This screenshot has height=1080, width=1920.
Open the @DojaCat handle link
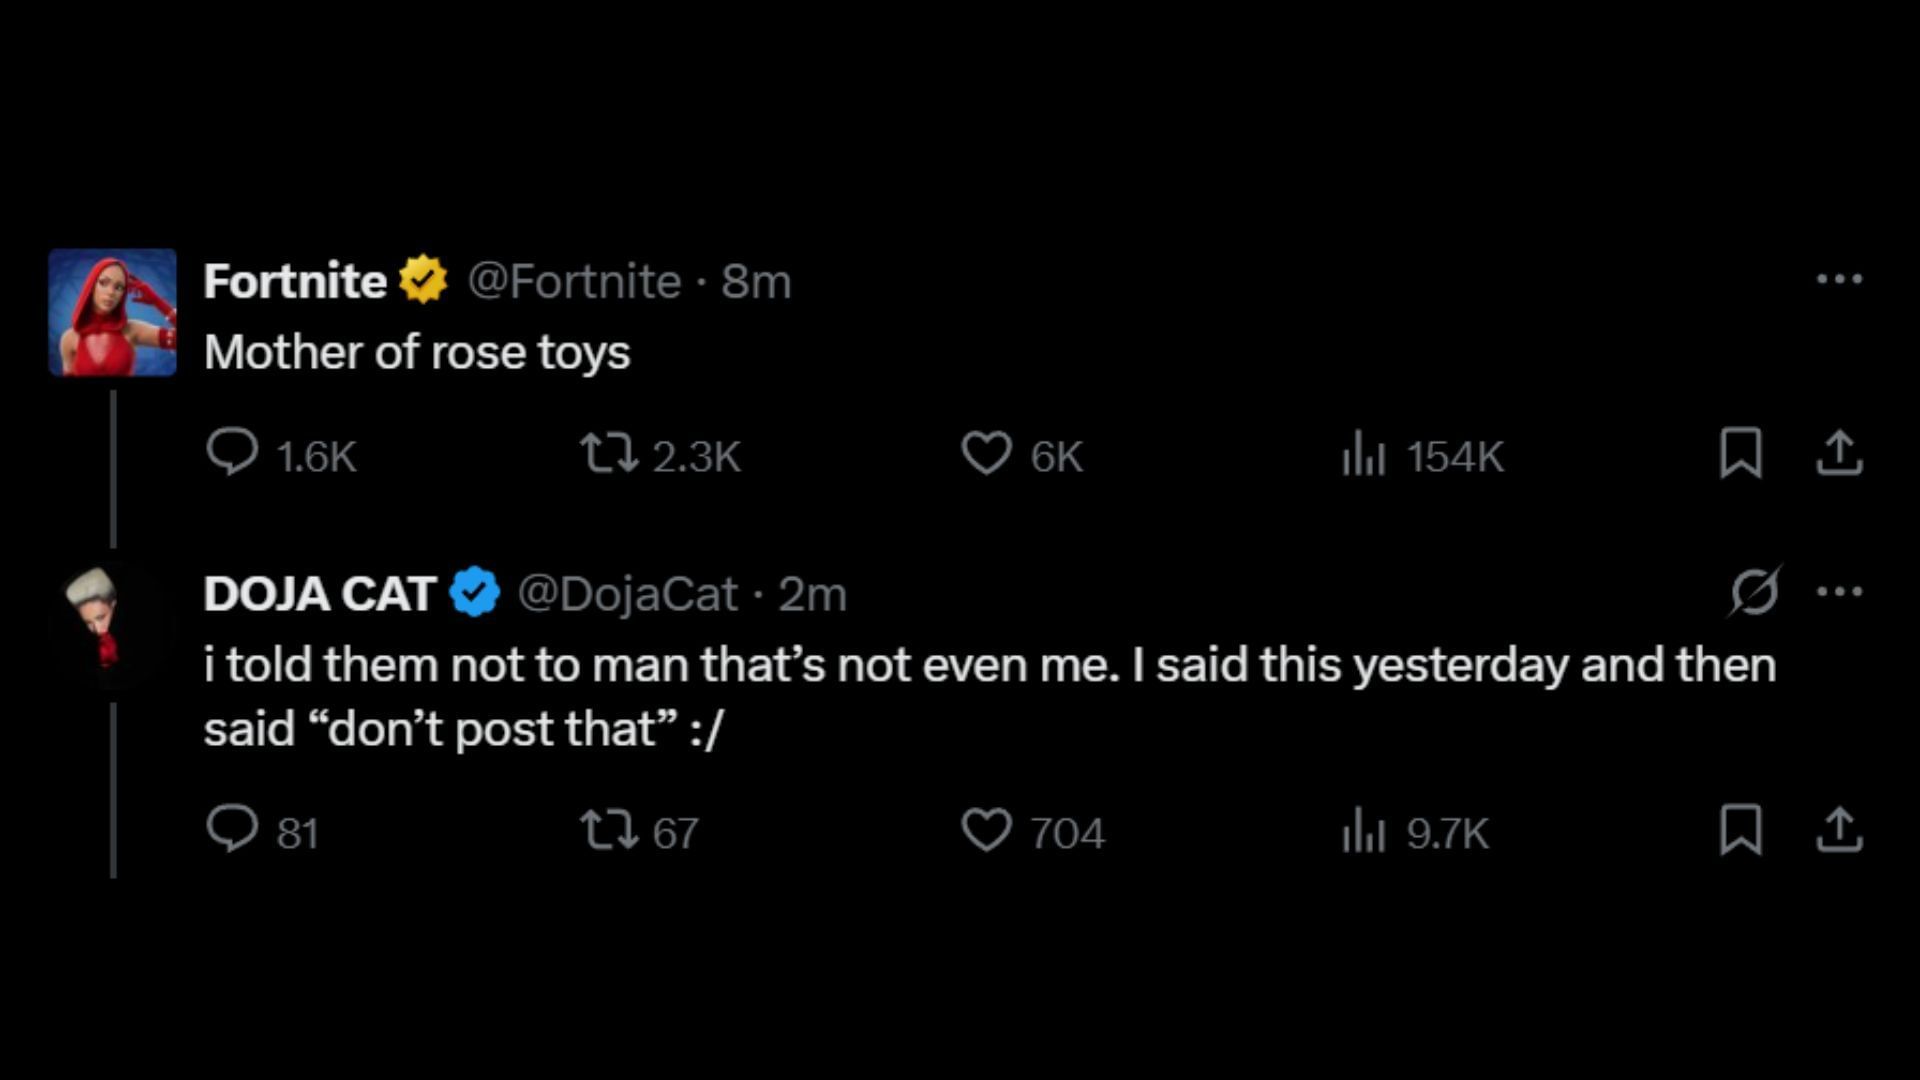[x=627, y=594]
